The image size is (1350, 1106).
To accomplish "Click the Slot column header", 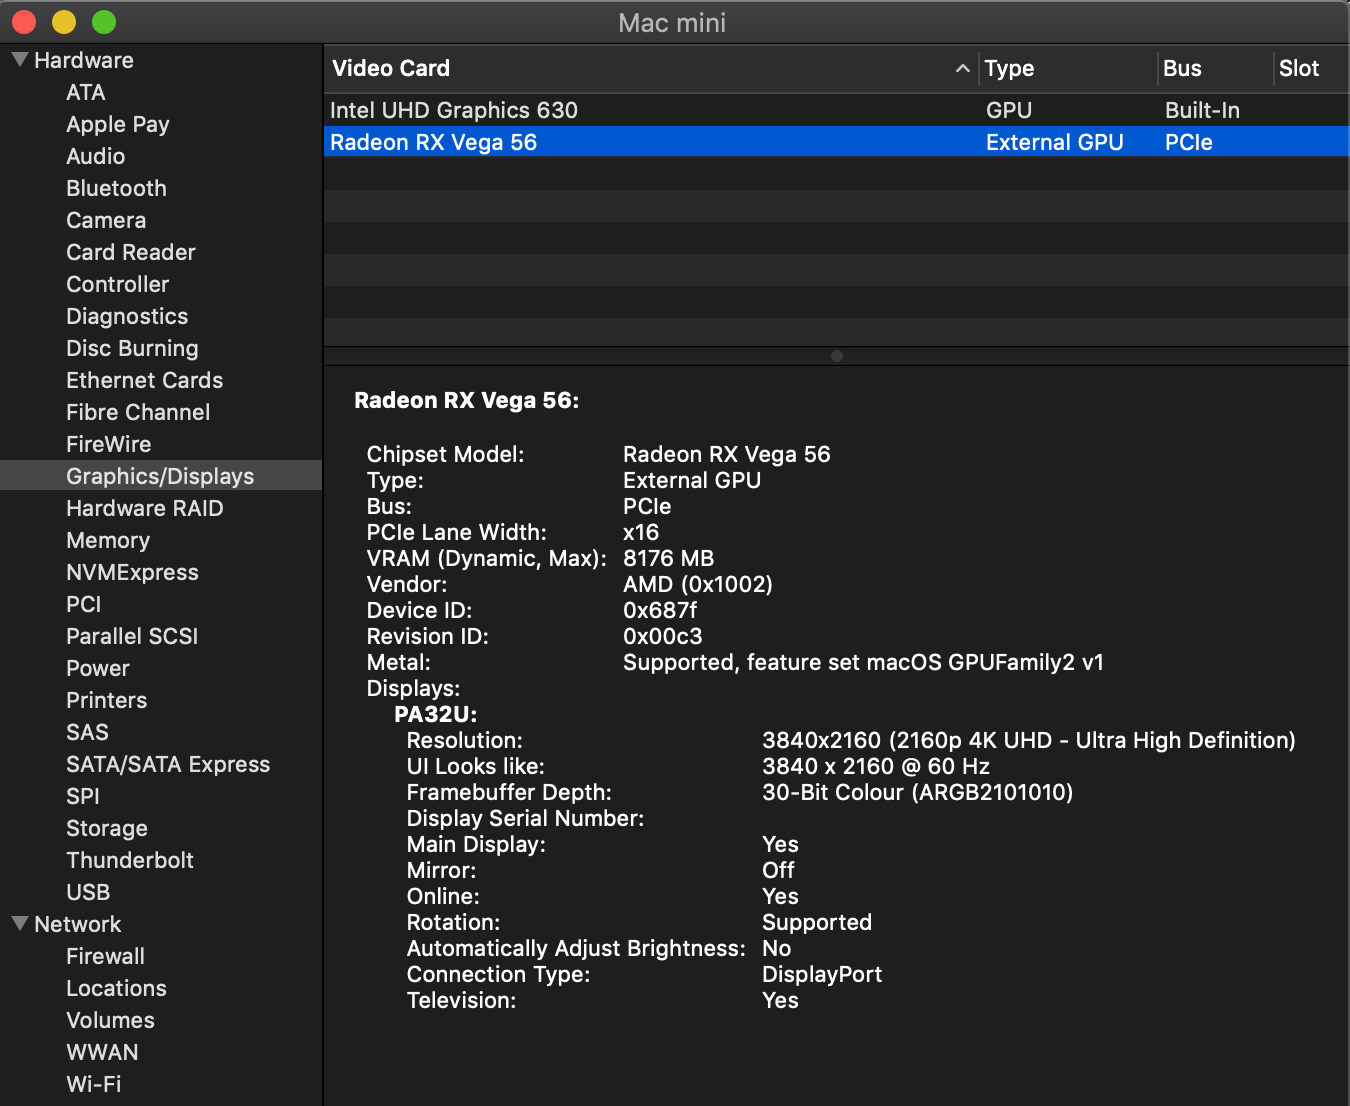I will pyautogui.click(x=1299, y=68).
